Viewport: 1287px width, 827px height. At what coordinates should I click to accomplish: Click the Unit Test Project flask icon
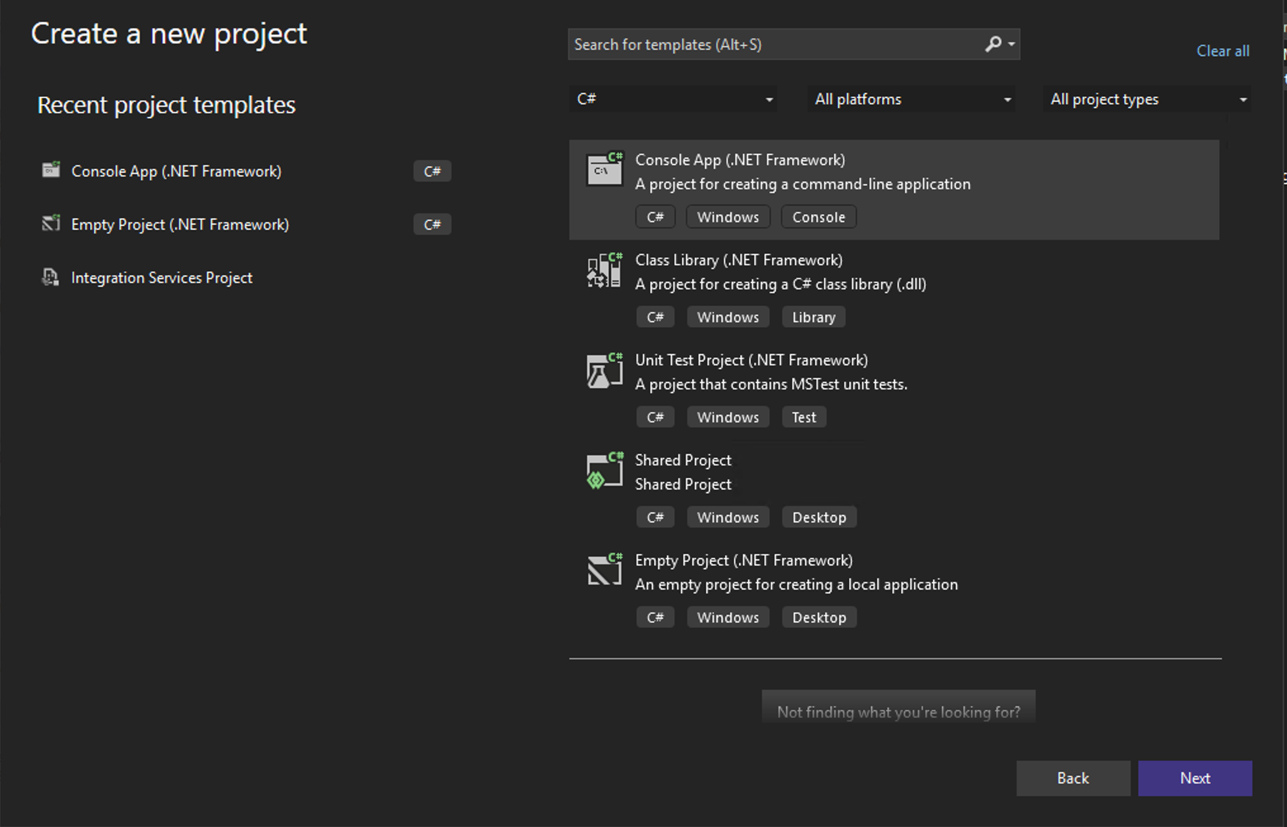605,370
